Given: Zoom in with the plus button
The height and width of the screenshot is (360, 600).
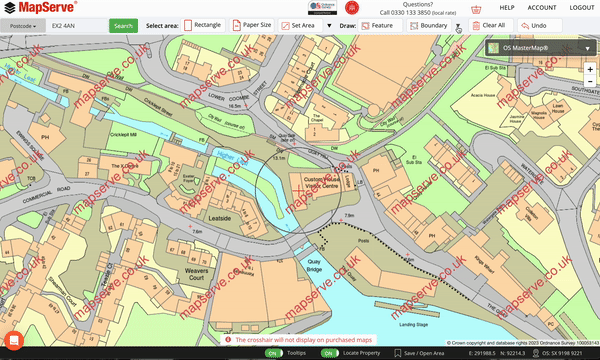Looking at the screenshot, I should [590, 69].
